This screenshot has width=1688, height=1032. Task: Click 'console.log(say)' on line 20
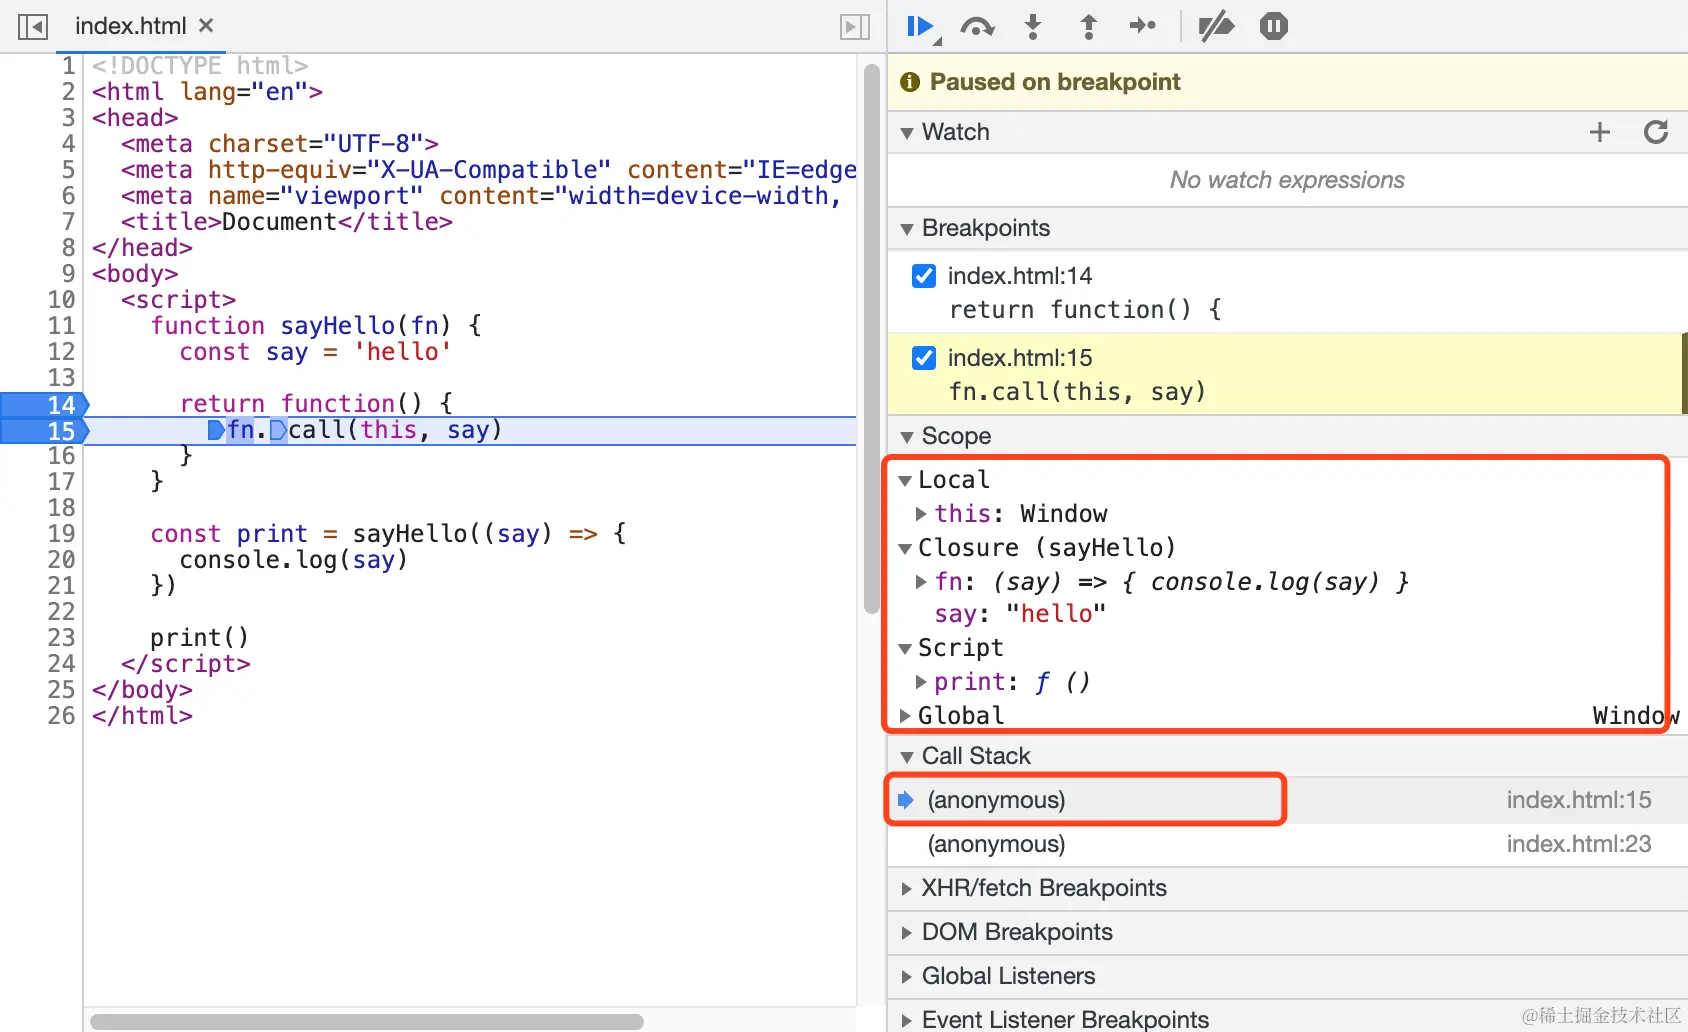point(294,560)
